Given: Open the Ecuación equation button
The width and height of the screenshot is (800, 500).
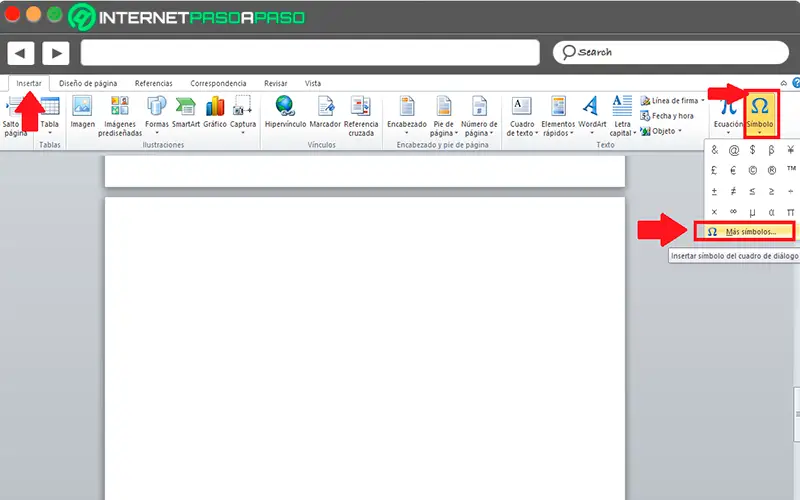Looking at the screenshot, I should [728, 115].
